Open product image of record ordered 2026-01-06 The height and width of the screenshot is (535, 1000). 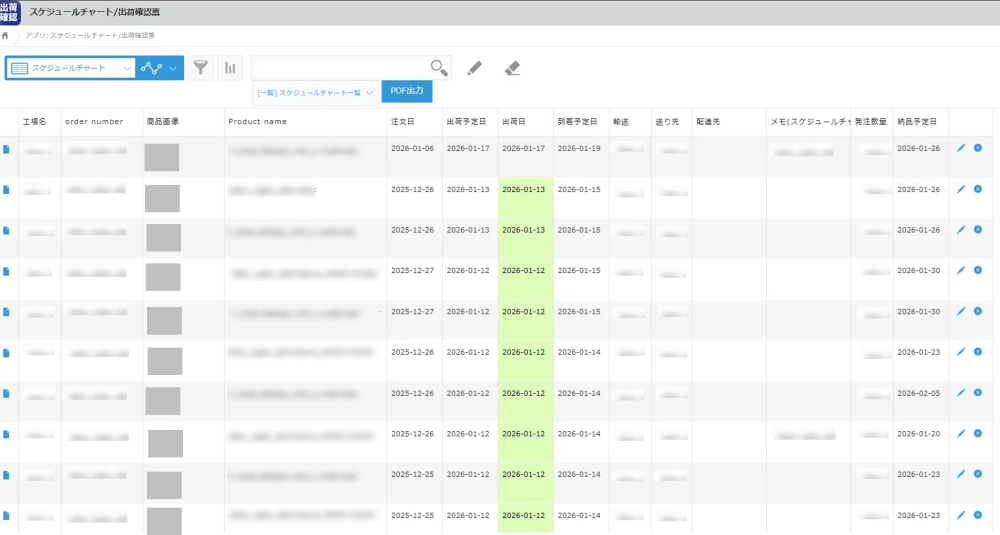(x=161, y=157)
